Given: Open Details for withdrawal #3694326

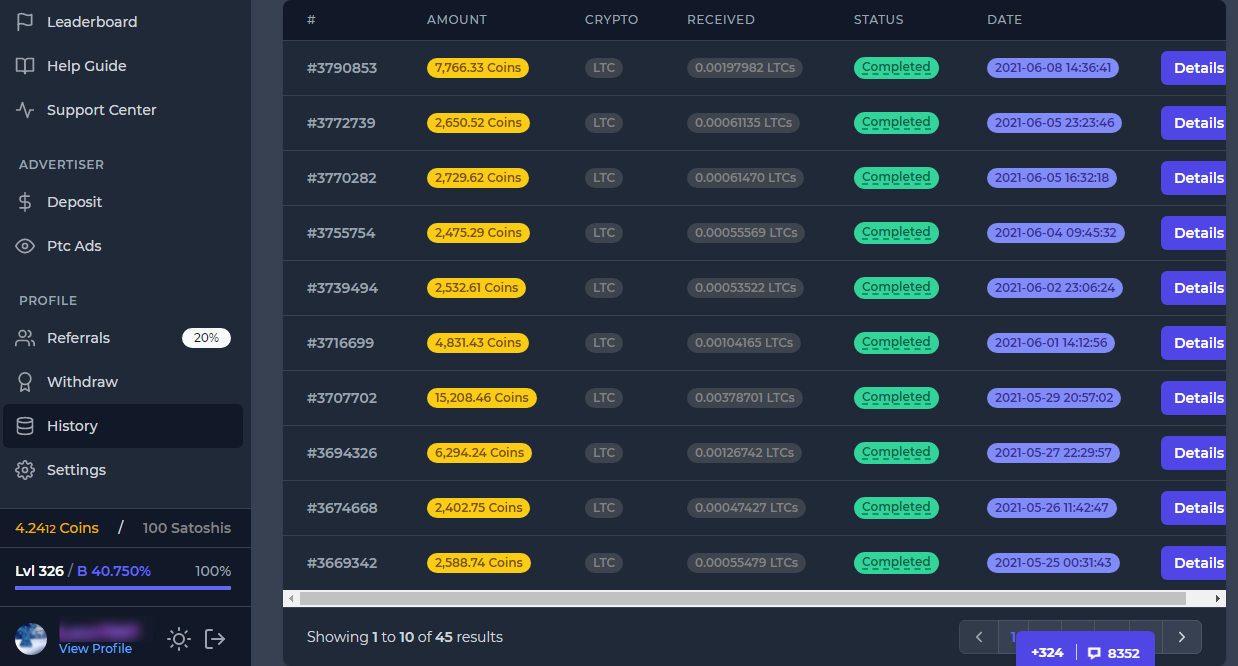Looking at the screenshot, I should pos(1195,453).
